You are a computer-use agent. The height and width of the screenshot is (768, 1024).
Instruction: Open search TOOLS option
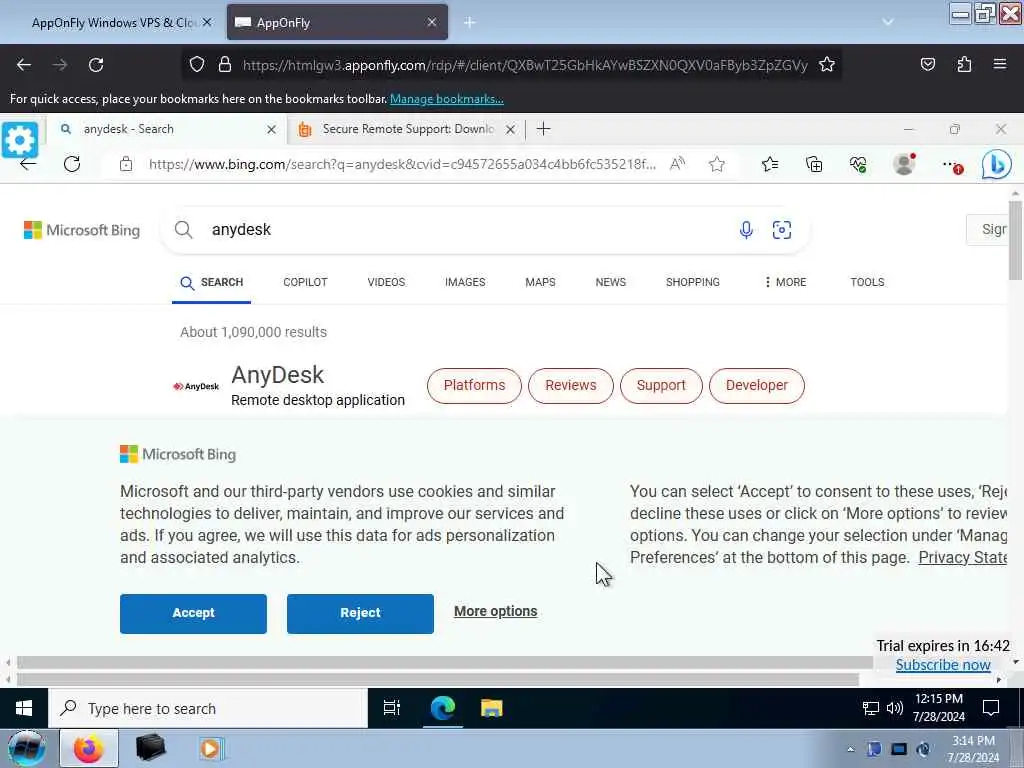867,282
